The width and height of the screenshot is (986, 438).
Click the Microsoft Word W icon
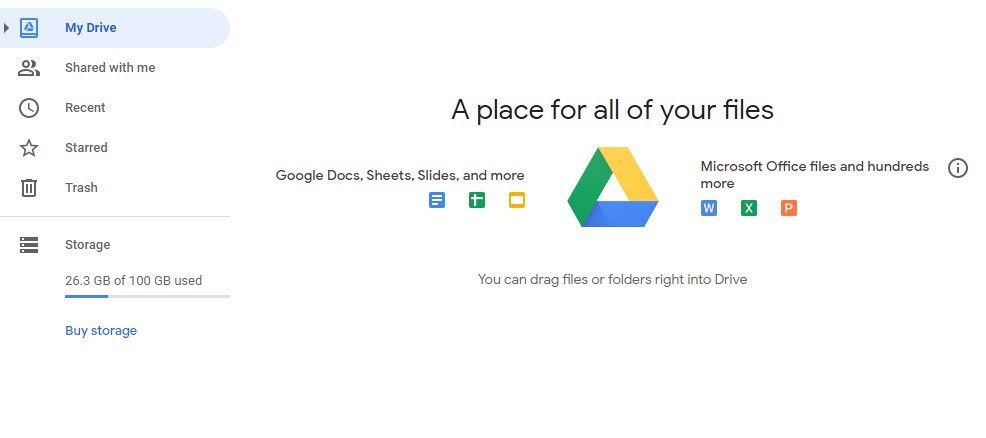[709, 208]
